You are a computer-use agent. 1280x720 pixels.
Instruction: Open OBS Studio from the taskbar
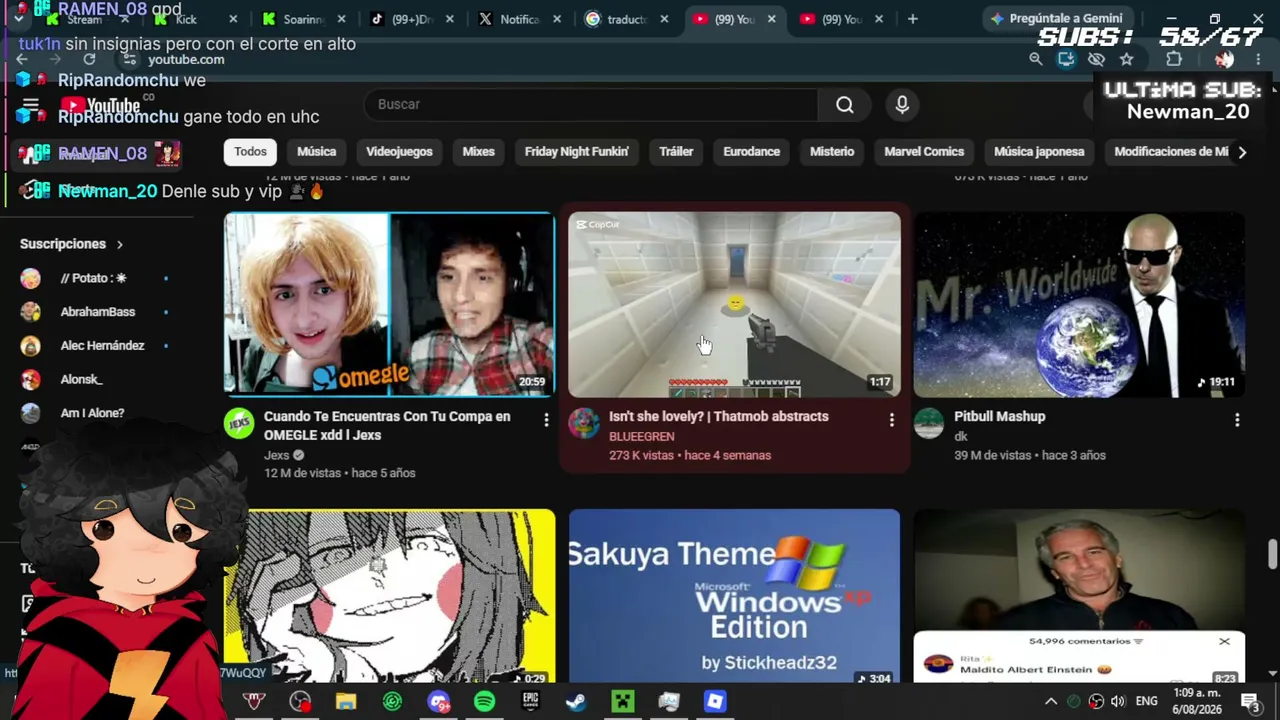pyautogui.click(x=300, y=702)
